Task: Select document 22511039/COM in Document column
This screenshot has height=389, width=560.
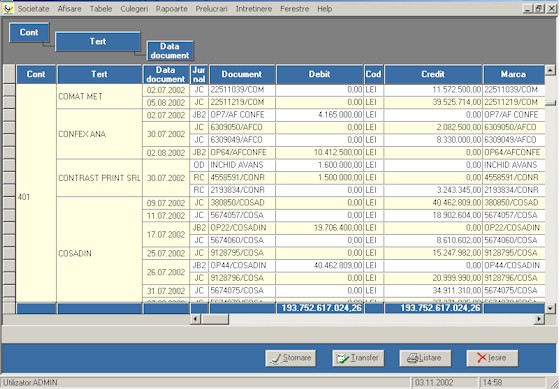Action: (242, 90)
